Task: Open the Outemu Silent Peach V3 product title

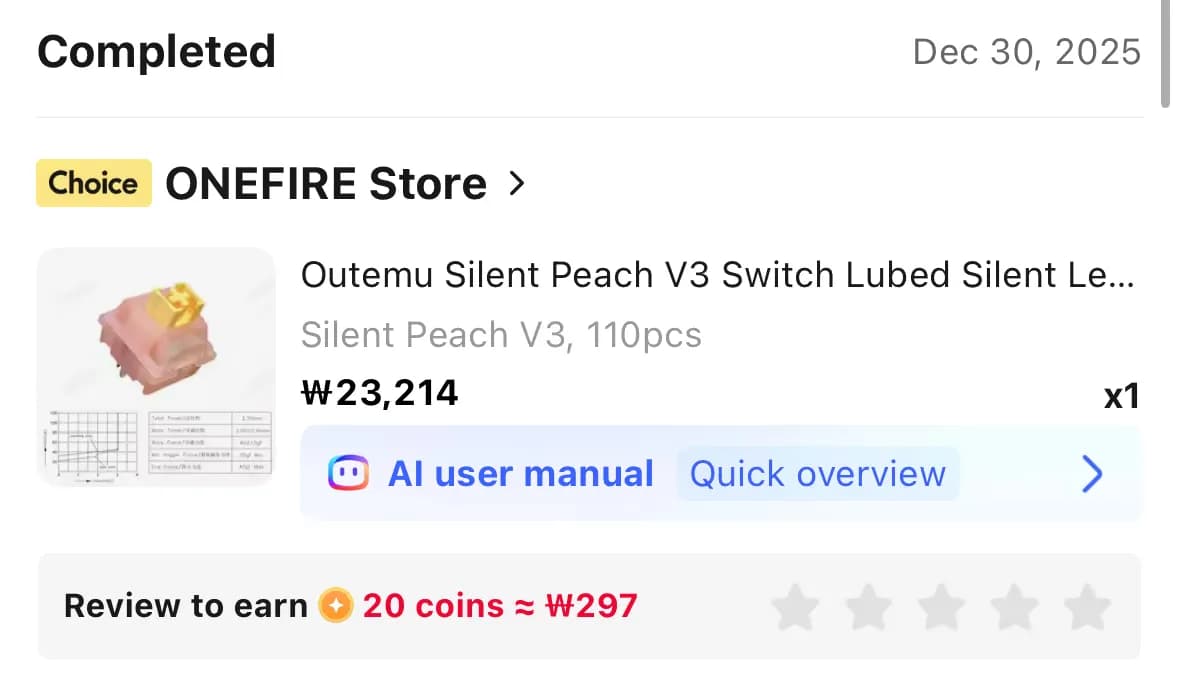Action: pyautogui.click(x=717, y=275)
